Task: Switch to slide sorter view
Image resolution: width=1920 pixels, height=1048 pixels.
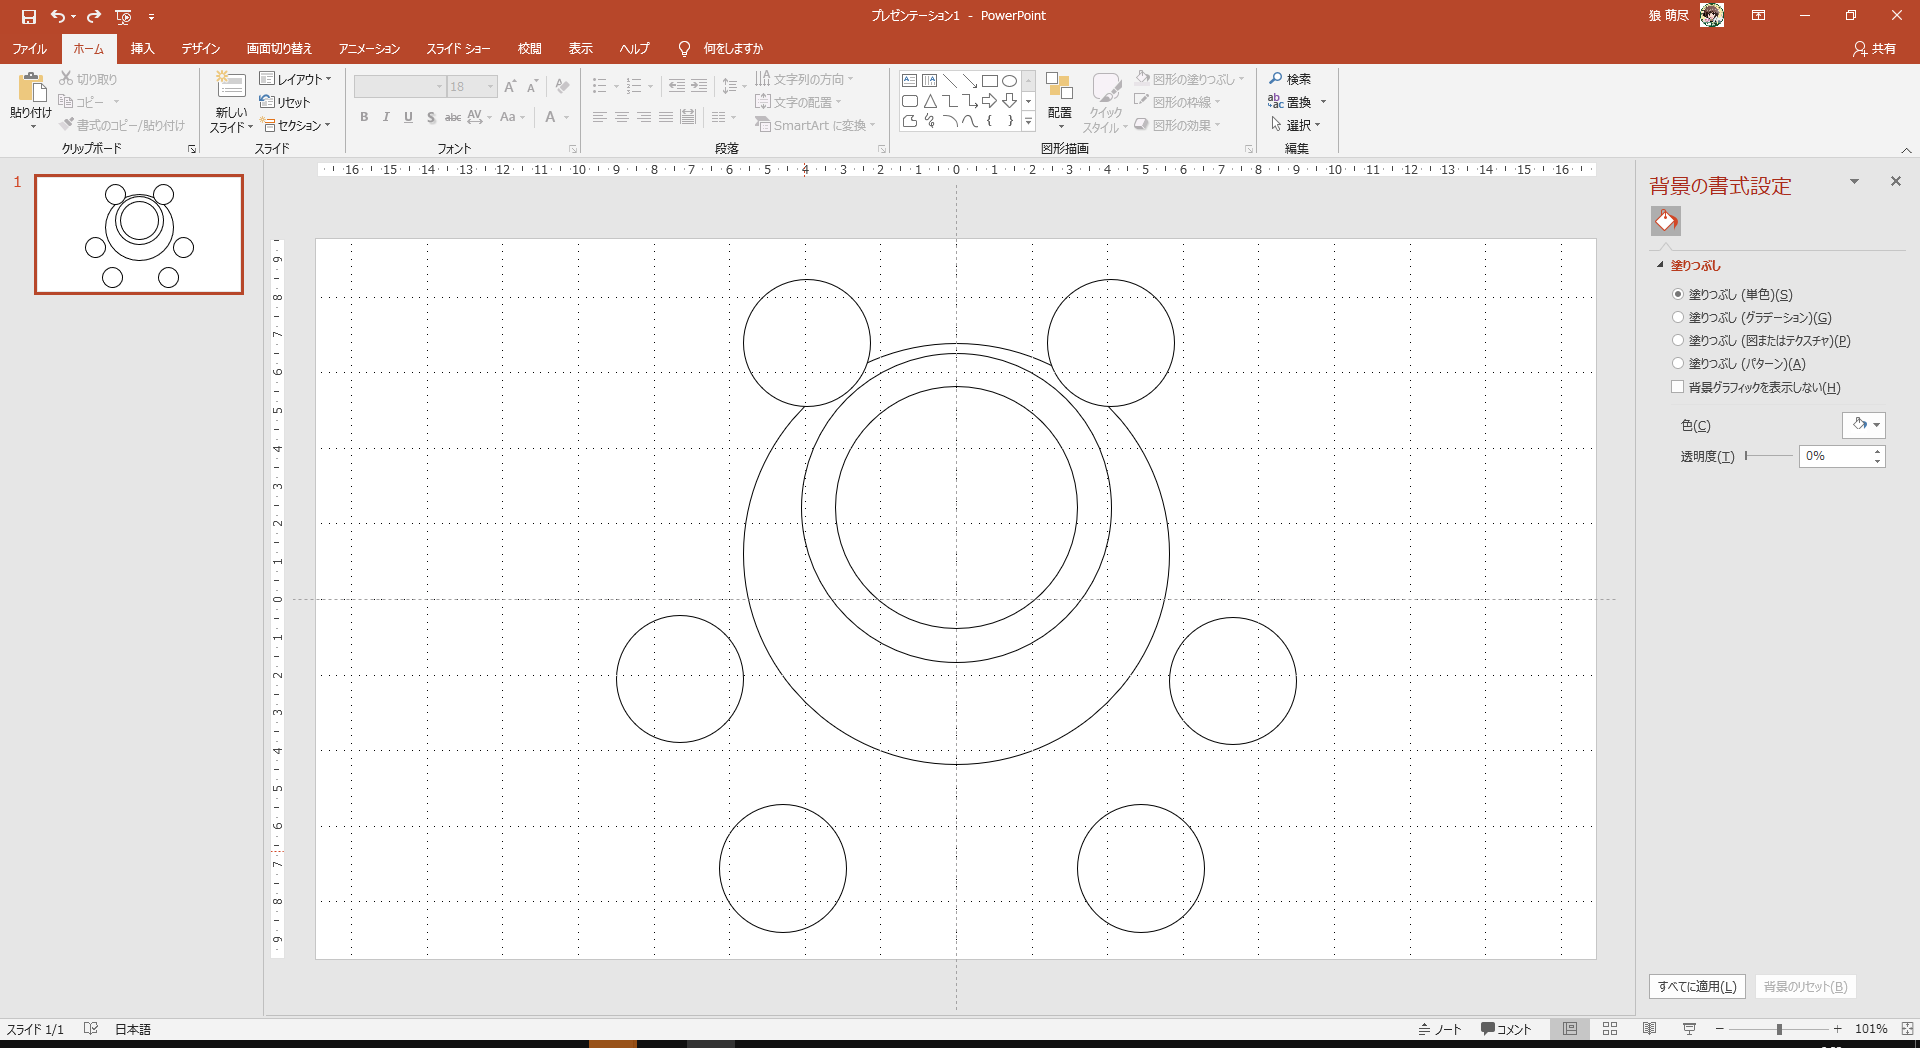Action: tap(1610, 1029)
